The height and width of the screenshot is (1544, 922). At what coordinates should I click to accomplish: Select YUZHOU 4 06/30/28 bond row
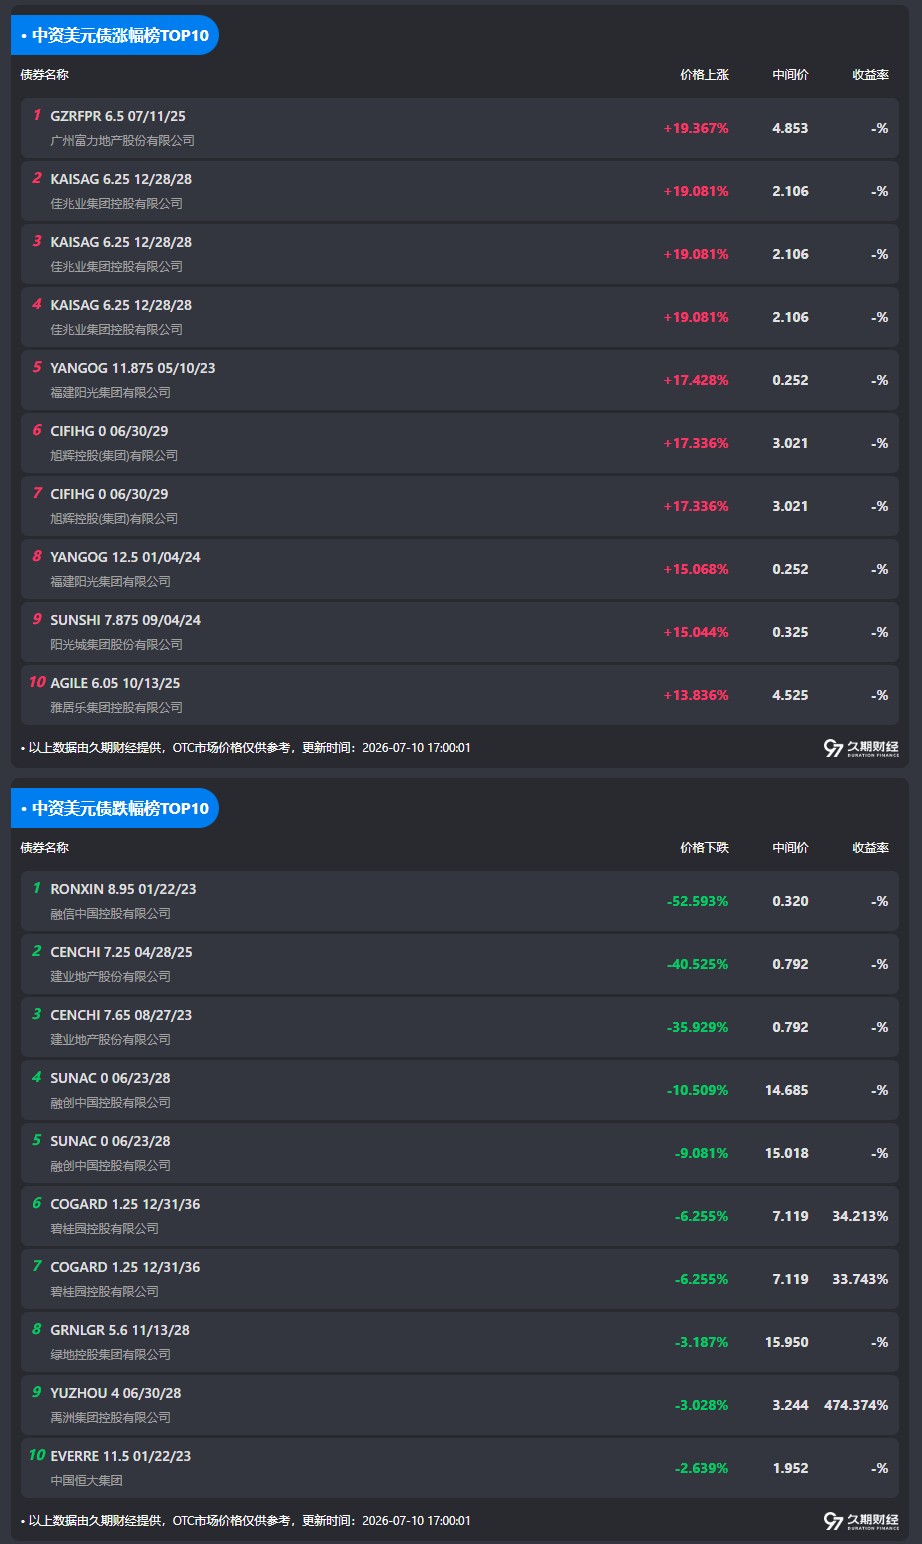click(x=460, y=1405)
